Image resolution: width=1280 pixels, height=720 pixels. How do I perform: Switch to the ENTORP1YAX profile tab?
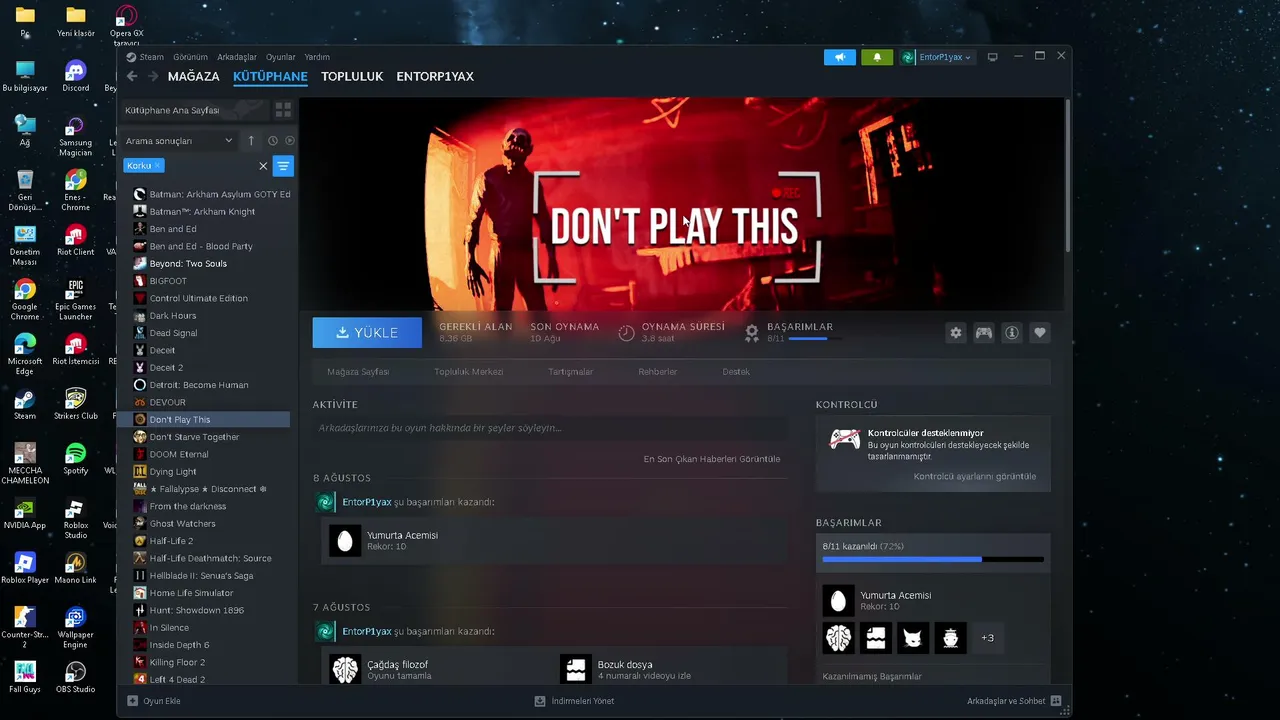pos(435,77)
